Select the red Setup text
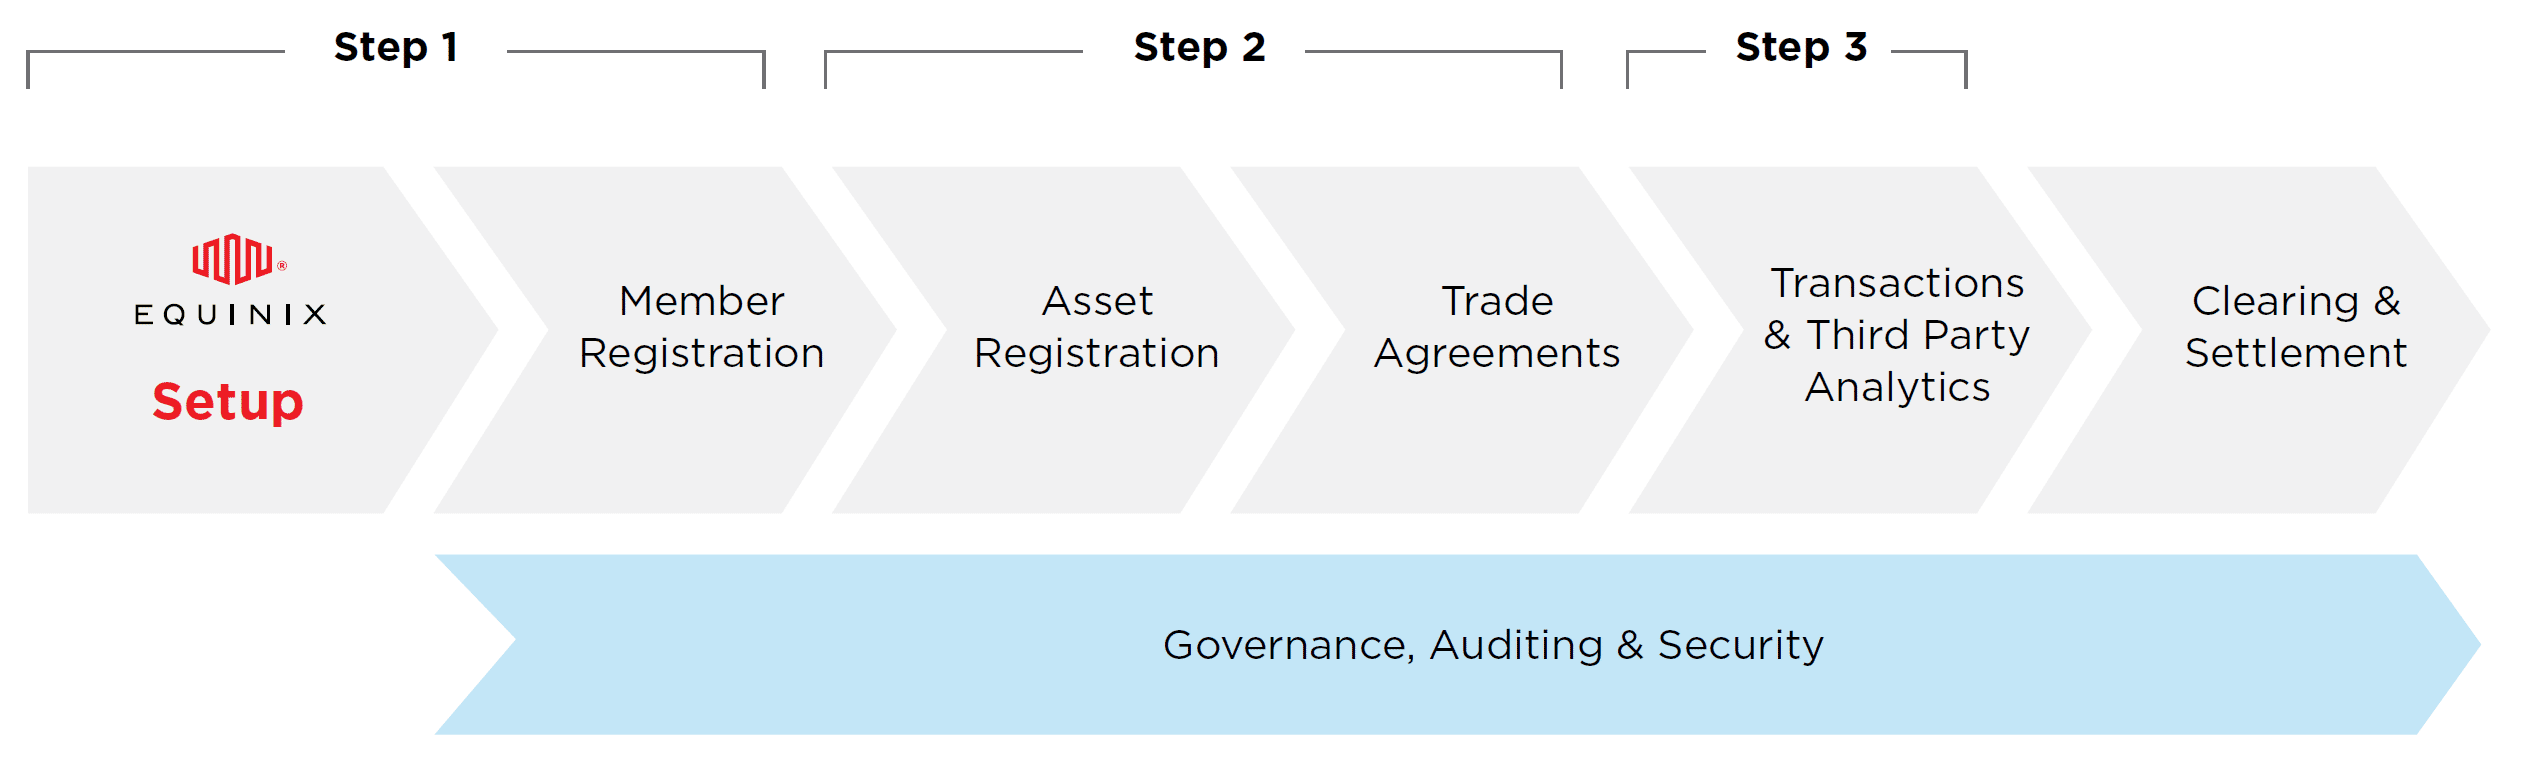 click(x=228, y=402)
